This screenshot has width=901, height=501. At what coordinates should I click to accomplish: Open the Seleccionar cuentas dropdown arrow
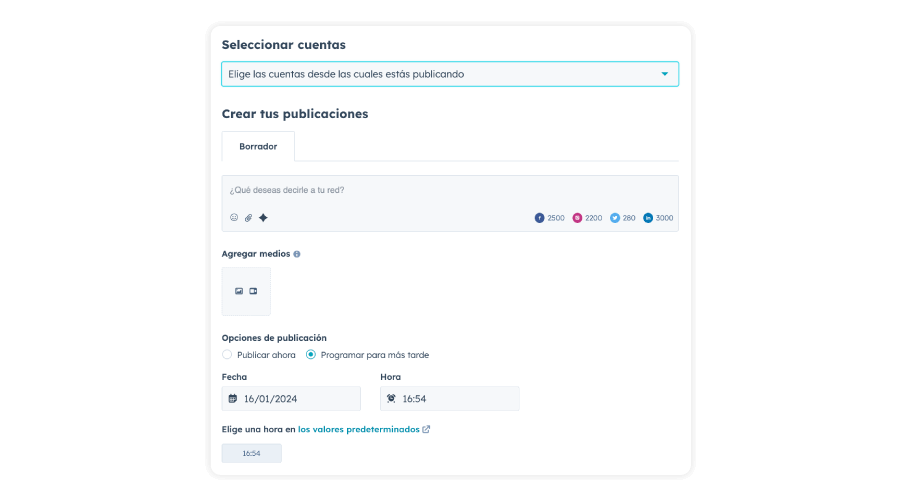[665, 74]
